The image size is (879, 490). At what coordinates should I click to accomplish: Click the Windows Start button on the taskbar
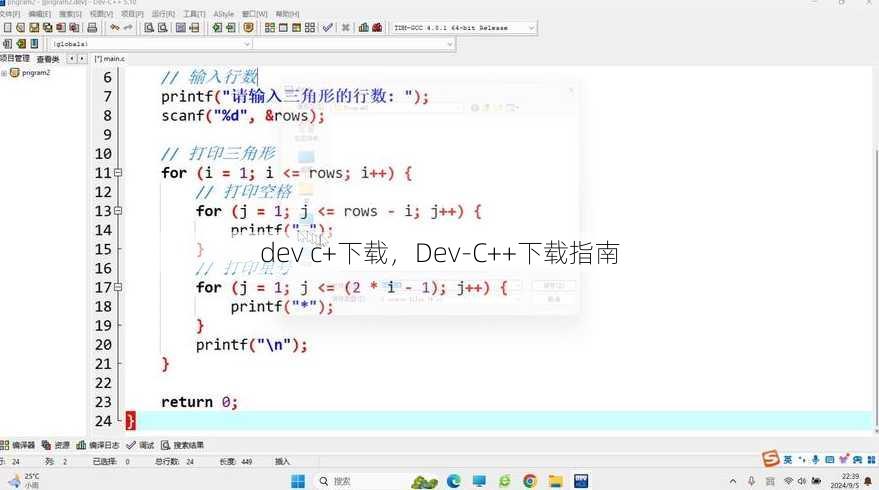[298, 481]
